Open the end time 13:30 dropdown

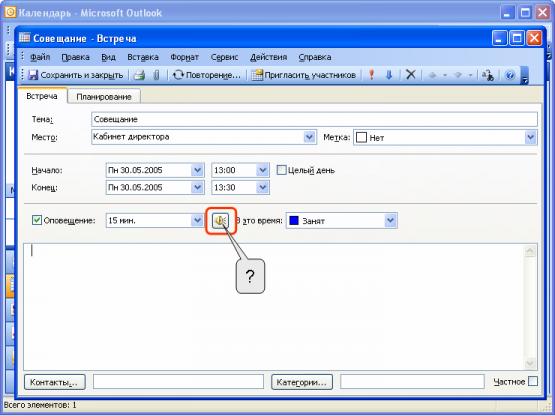point(262,187)
